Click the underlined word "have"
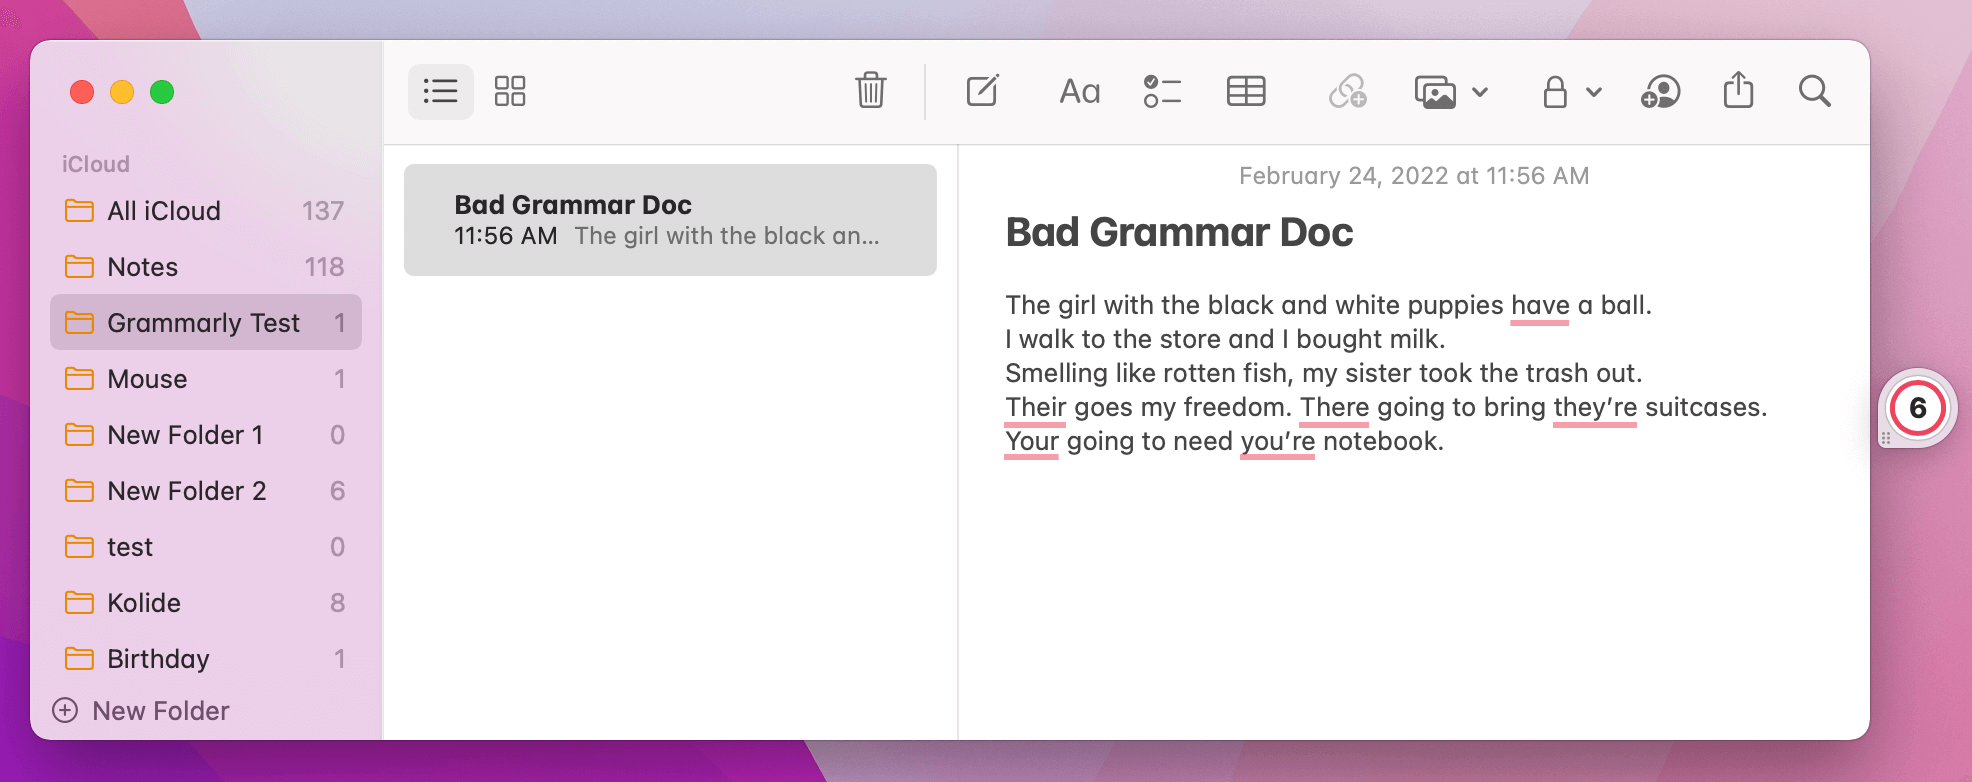The height and width of the screenshot is (782, 1972). 1540,305
